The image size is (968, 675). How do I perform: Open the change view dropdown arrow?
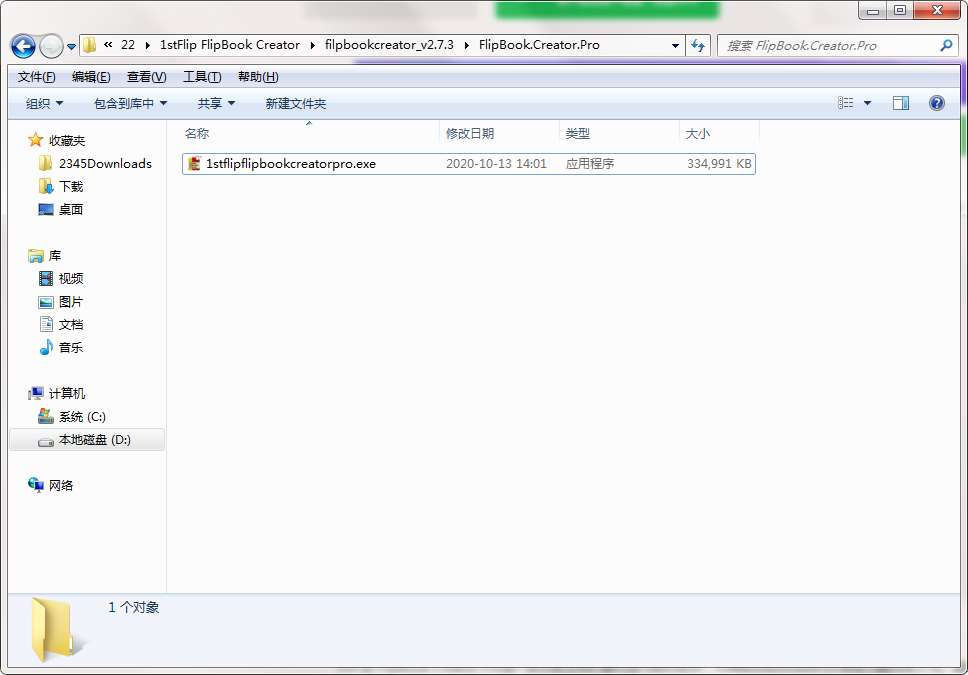coord(866,102)
